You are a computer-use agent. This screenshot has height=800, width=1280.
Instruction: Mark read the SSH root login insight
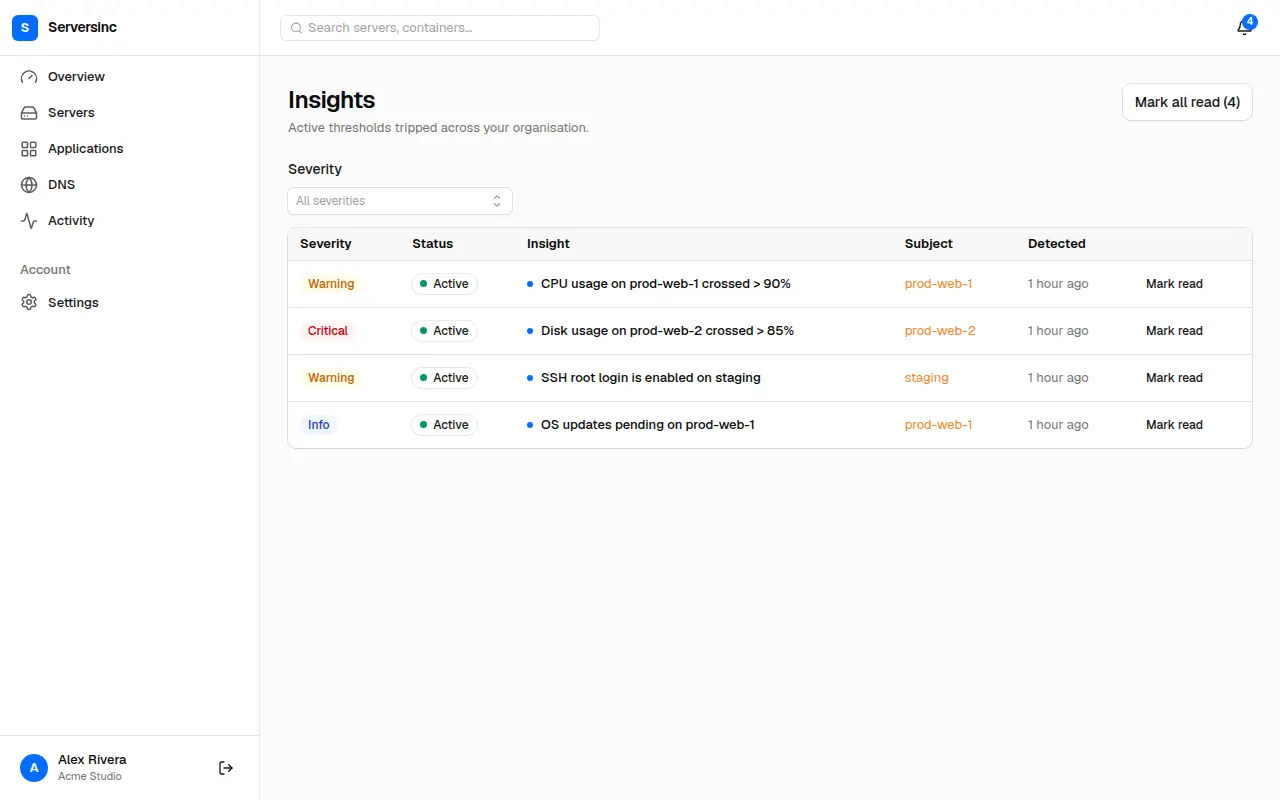pos(1174,378)
